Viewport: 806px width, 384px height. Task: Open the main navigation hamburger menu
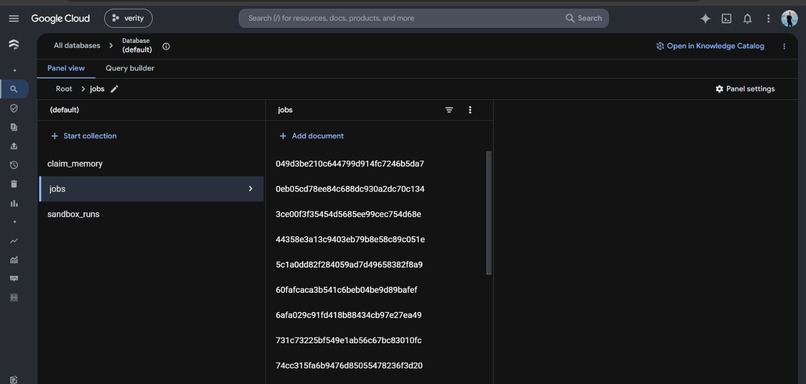(x=14, y=19)
